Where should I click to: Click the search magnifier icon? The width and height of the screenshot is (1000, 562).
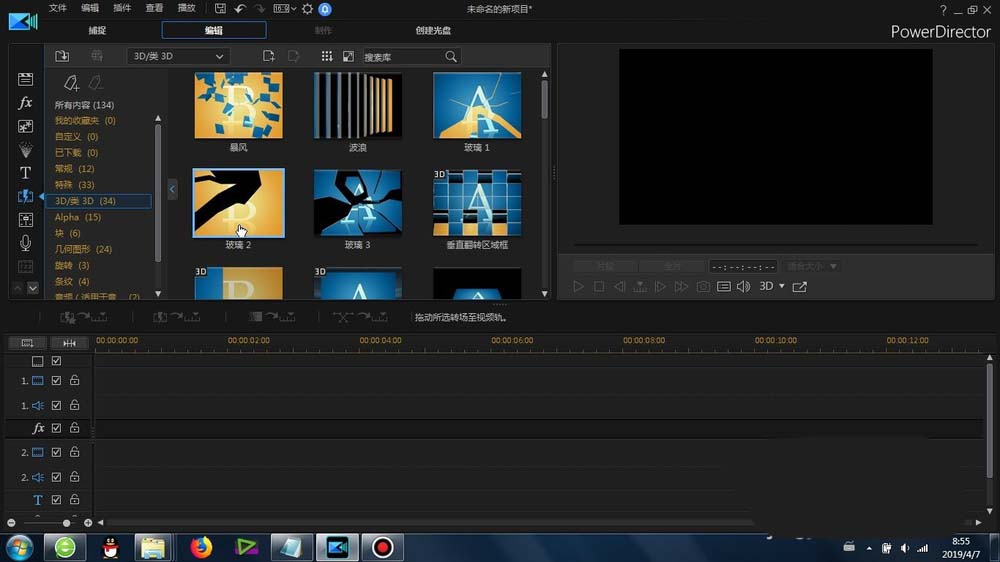[x=451, y=57]
